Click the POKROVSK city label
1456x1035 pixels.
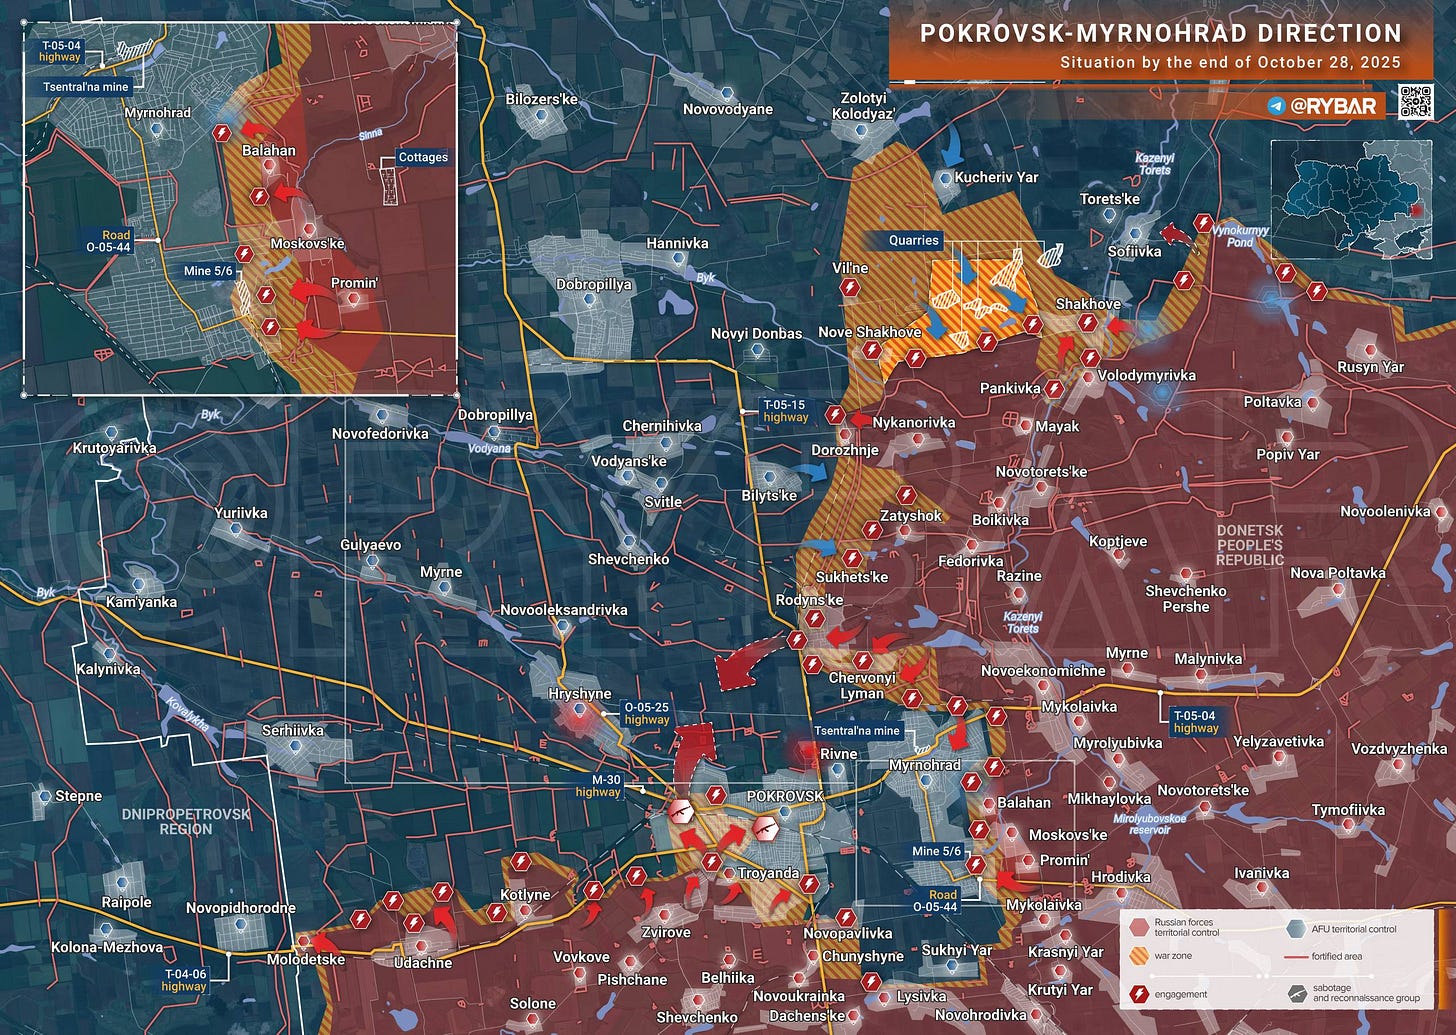pyautogui.click(x=785, y=797)
